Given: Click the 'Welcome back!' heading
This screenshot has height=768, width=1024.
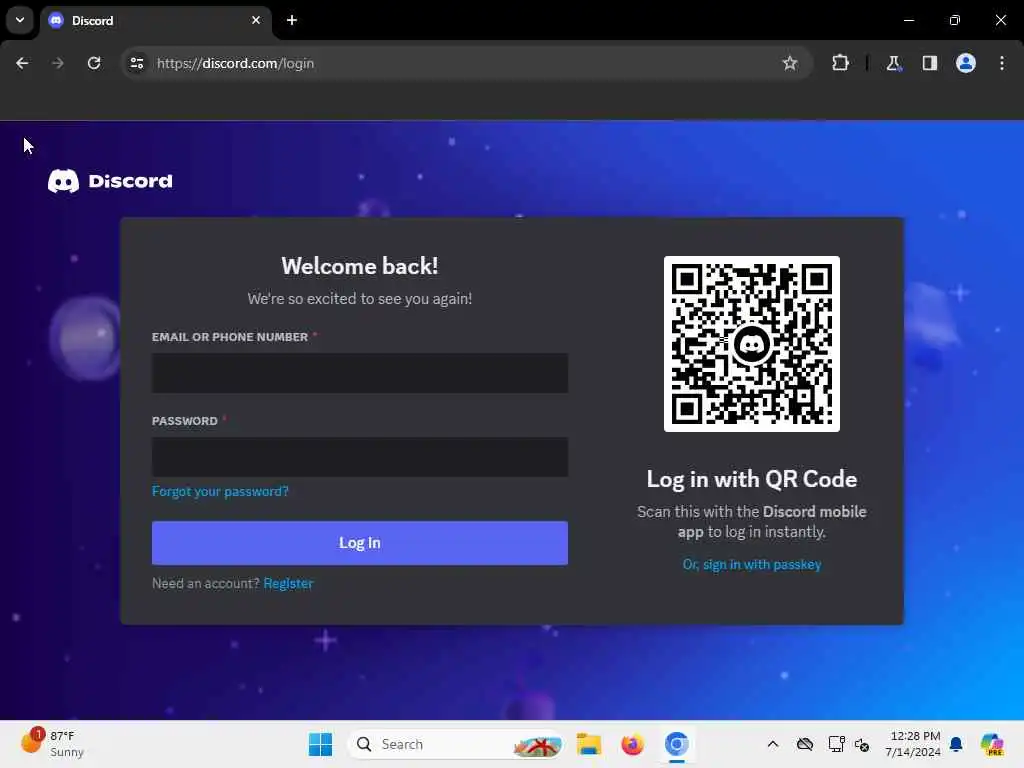Looking at the screenshot, I should point(360,266).
